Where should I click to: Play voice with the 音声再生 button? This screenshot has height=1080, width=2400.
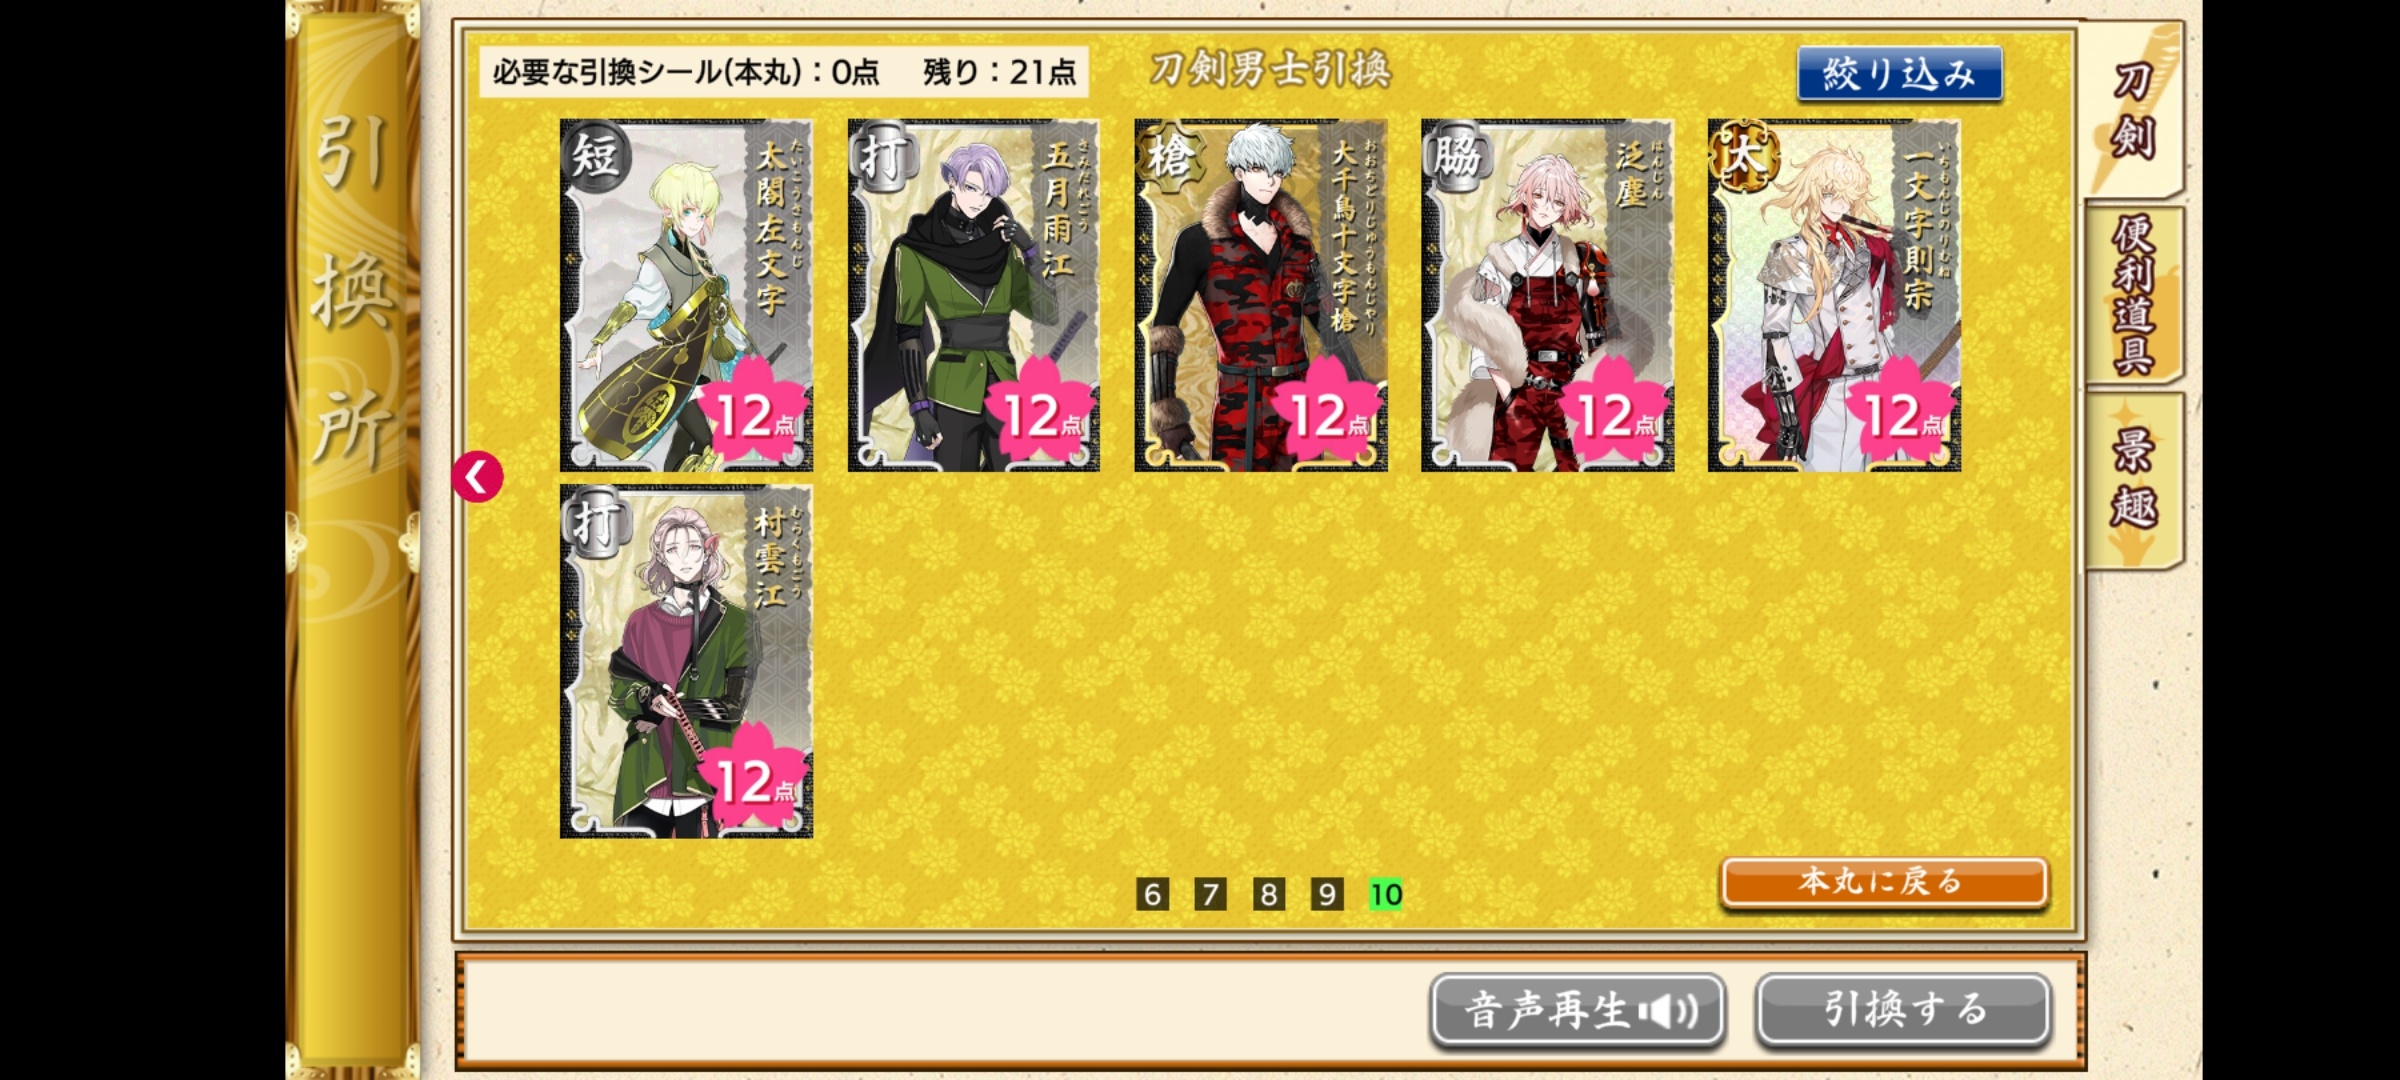click(1578, 1010)
